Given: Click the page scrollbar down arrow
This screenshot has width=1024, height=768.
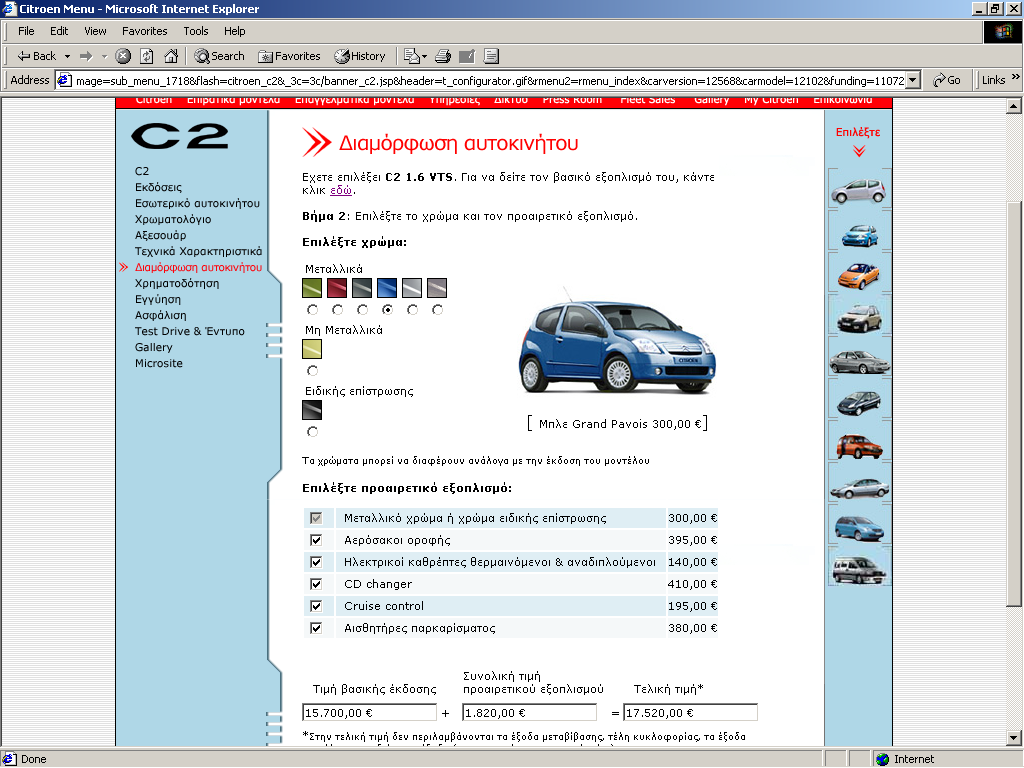Looking at the screenshot, I should [1014, 739].
